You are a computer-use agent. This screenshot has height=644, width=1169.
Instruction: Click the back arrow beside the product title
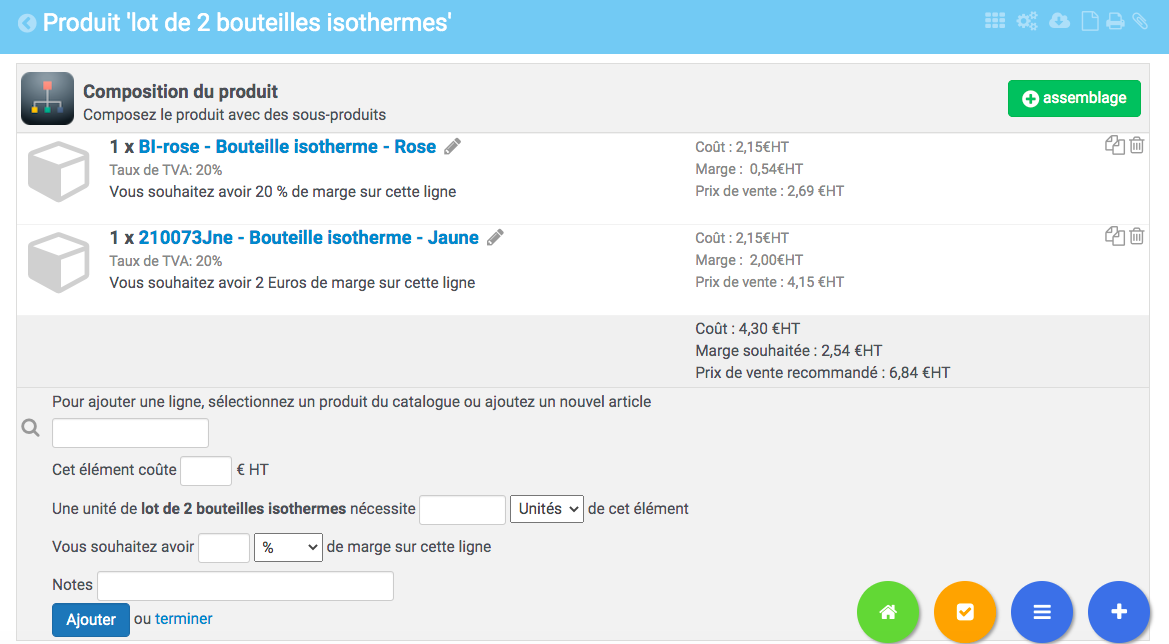27,24
